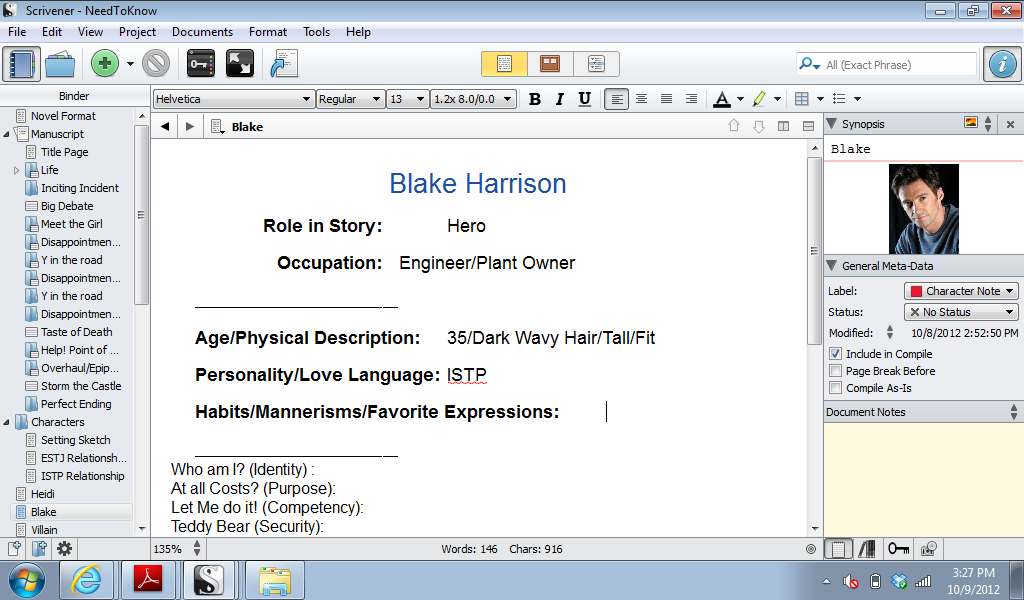
Task: Toggle the Binder panel icon
Action: (x=22, y=64)
